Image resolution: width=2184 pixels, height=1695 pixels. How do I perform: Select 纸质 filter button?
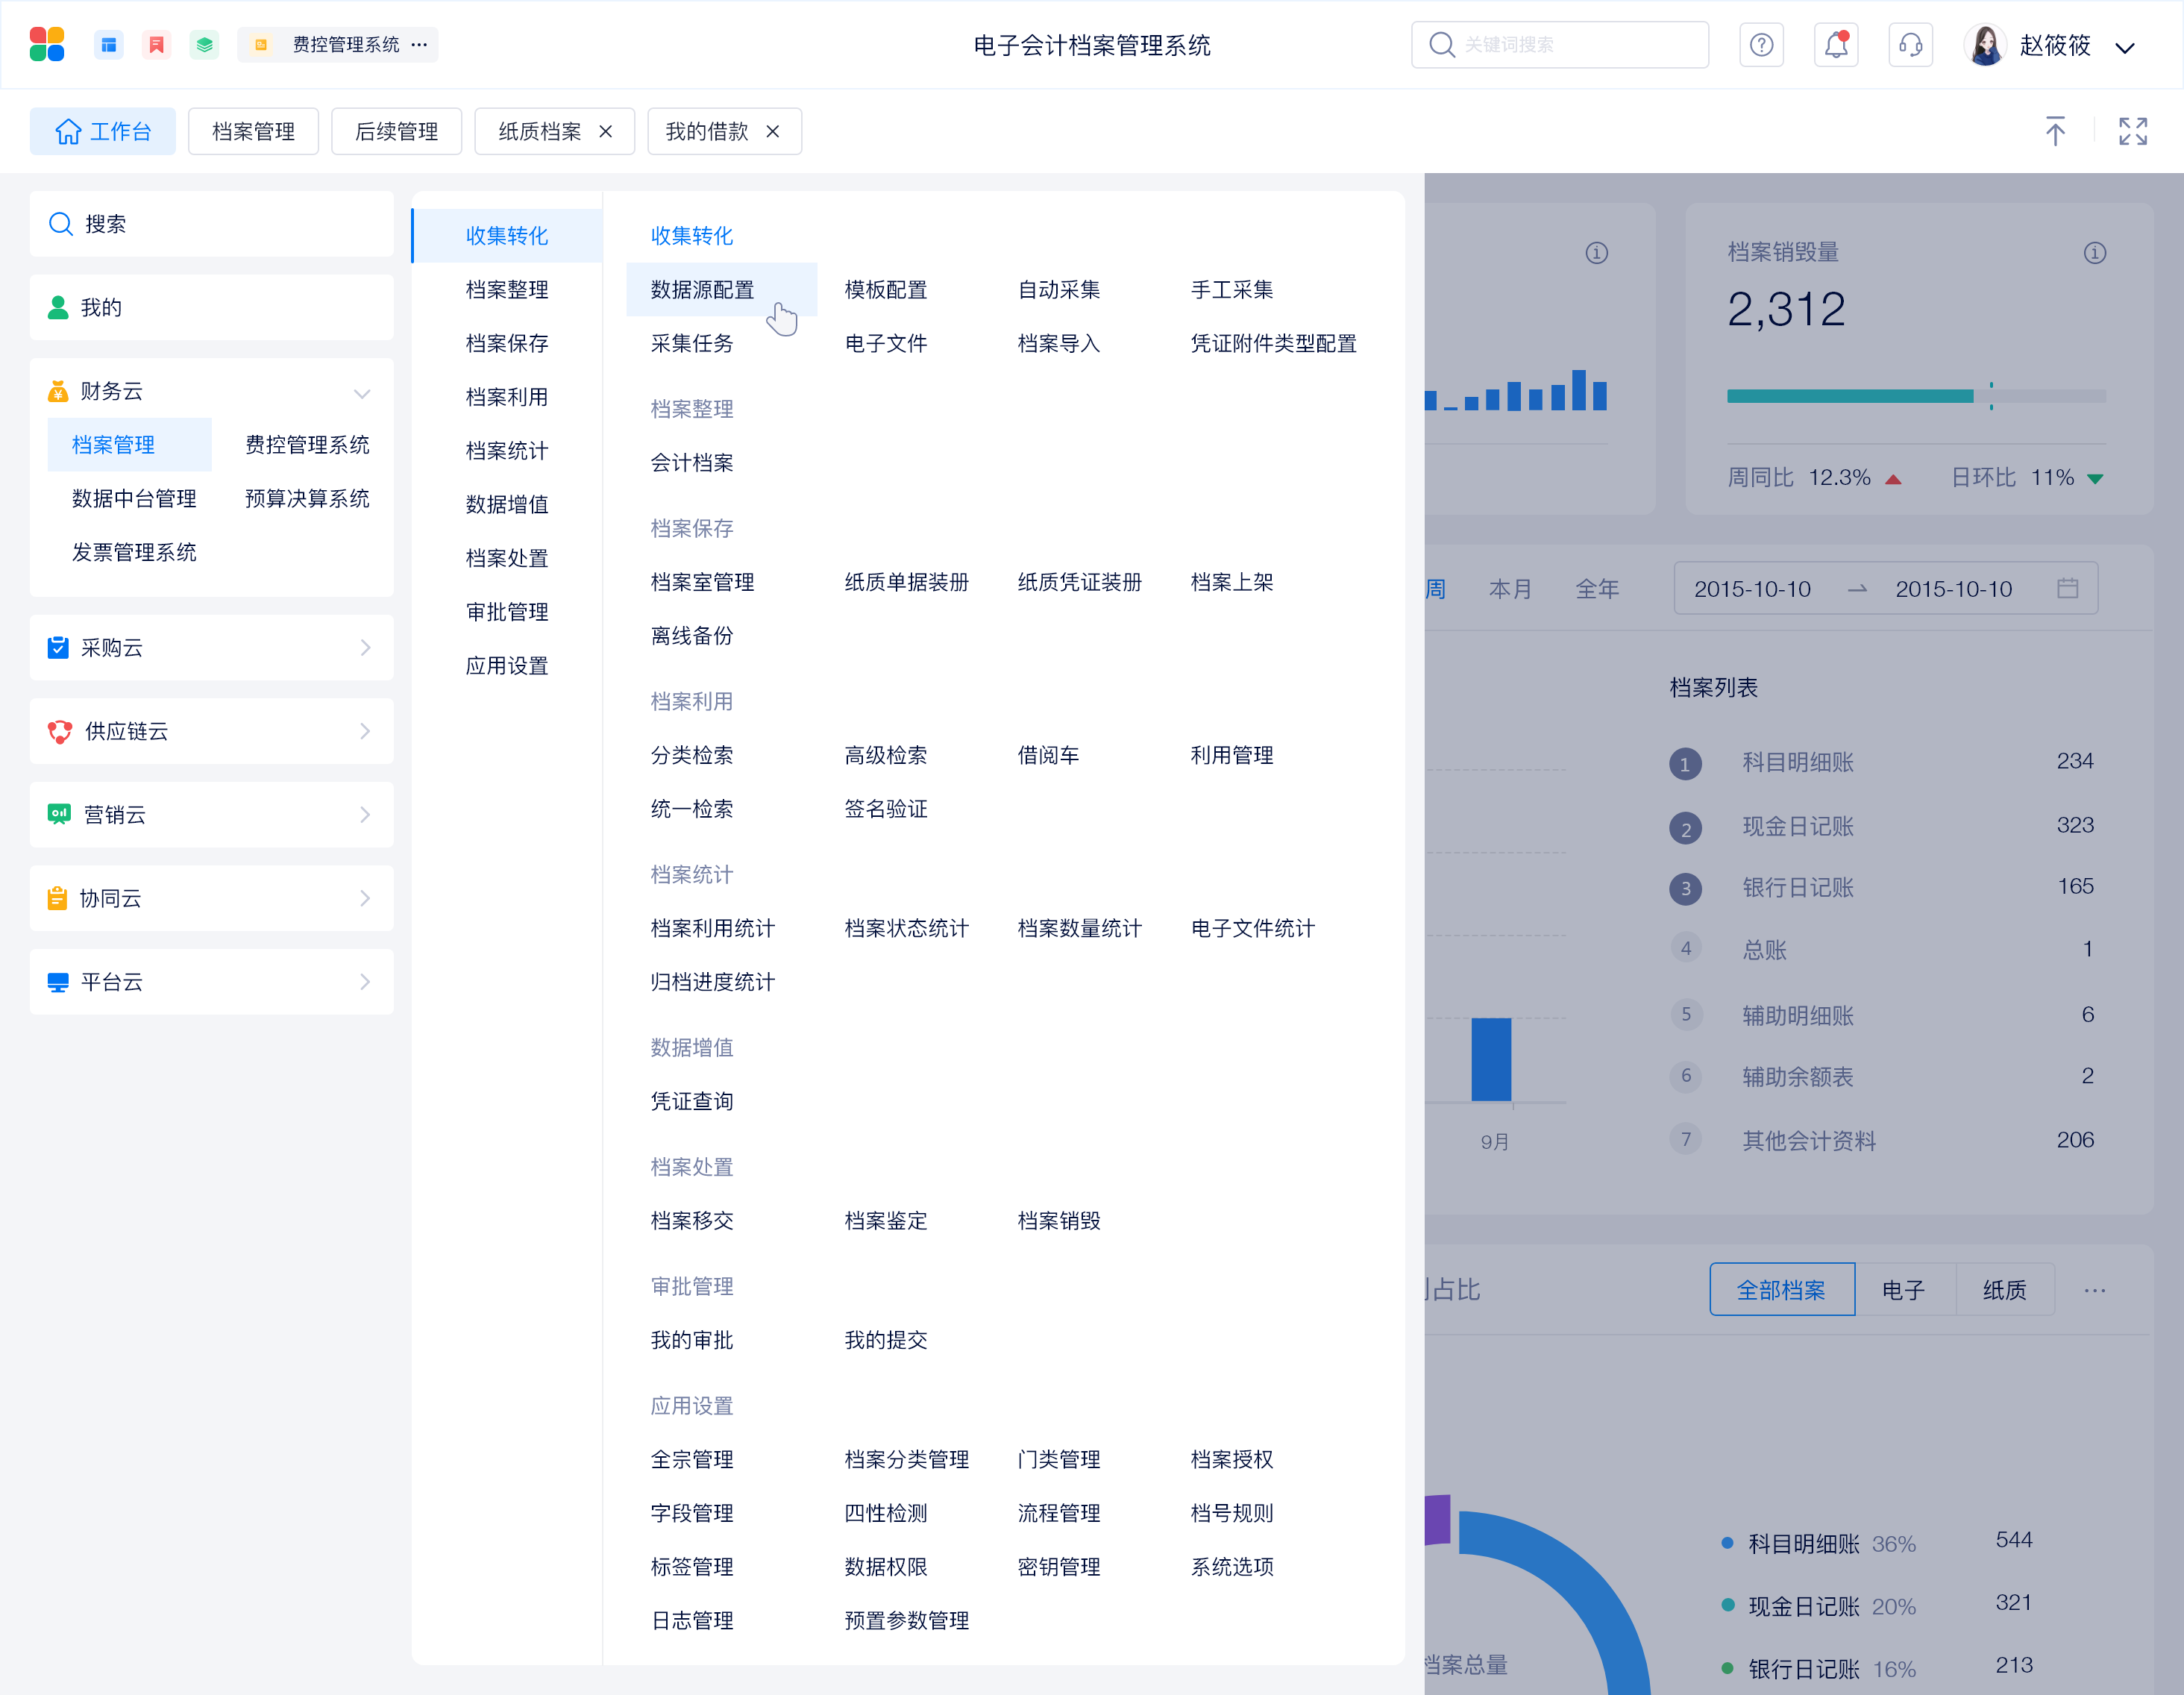(2005, 1290)
